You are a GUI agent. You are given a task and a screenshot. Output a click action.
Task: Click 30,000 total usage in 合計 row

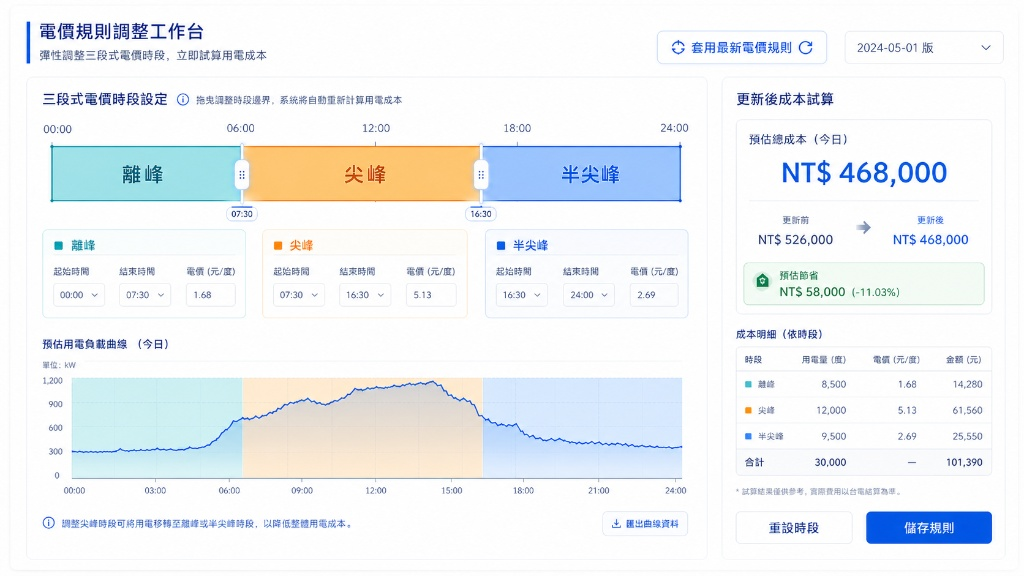point(830,462)
